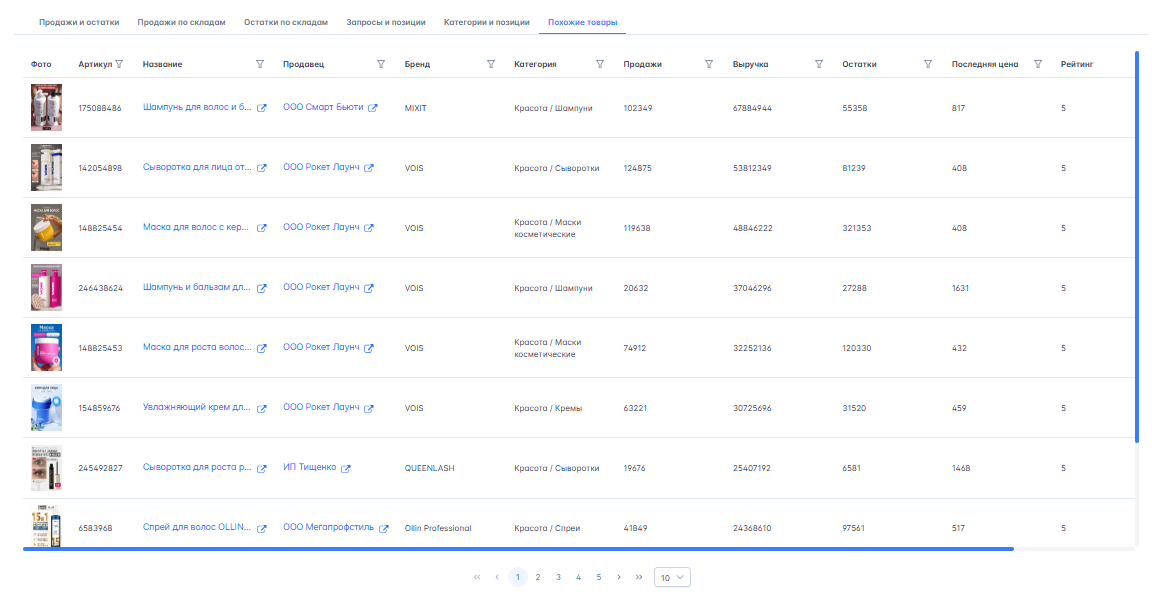The width and height of the screenshot is (1152, 612).
Task: Click thumbnail of the Увлажняющий крем product
Action: [x=46, y=408]
